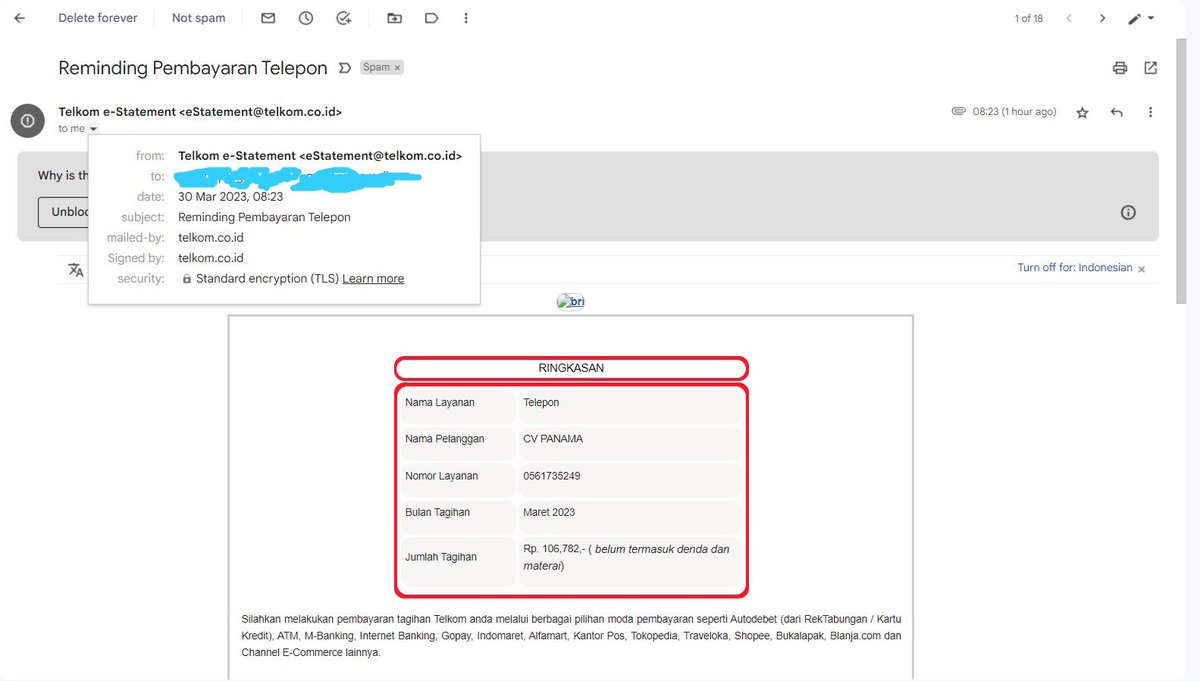
Task: Select the email subject 'Reminding Pembayaran Telepon'
Action: tap(193, 68)
